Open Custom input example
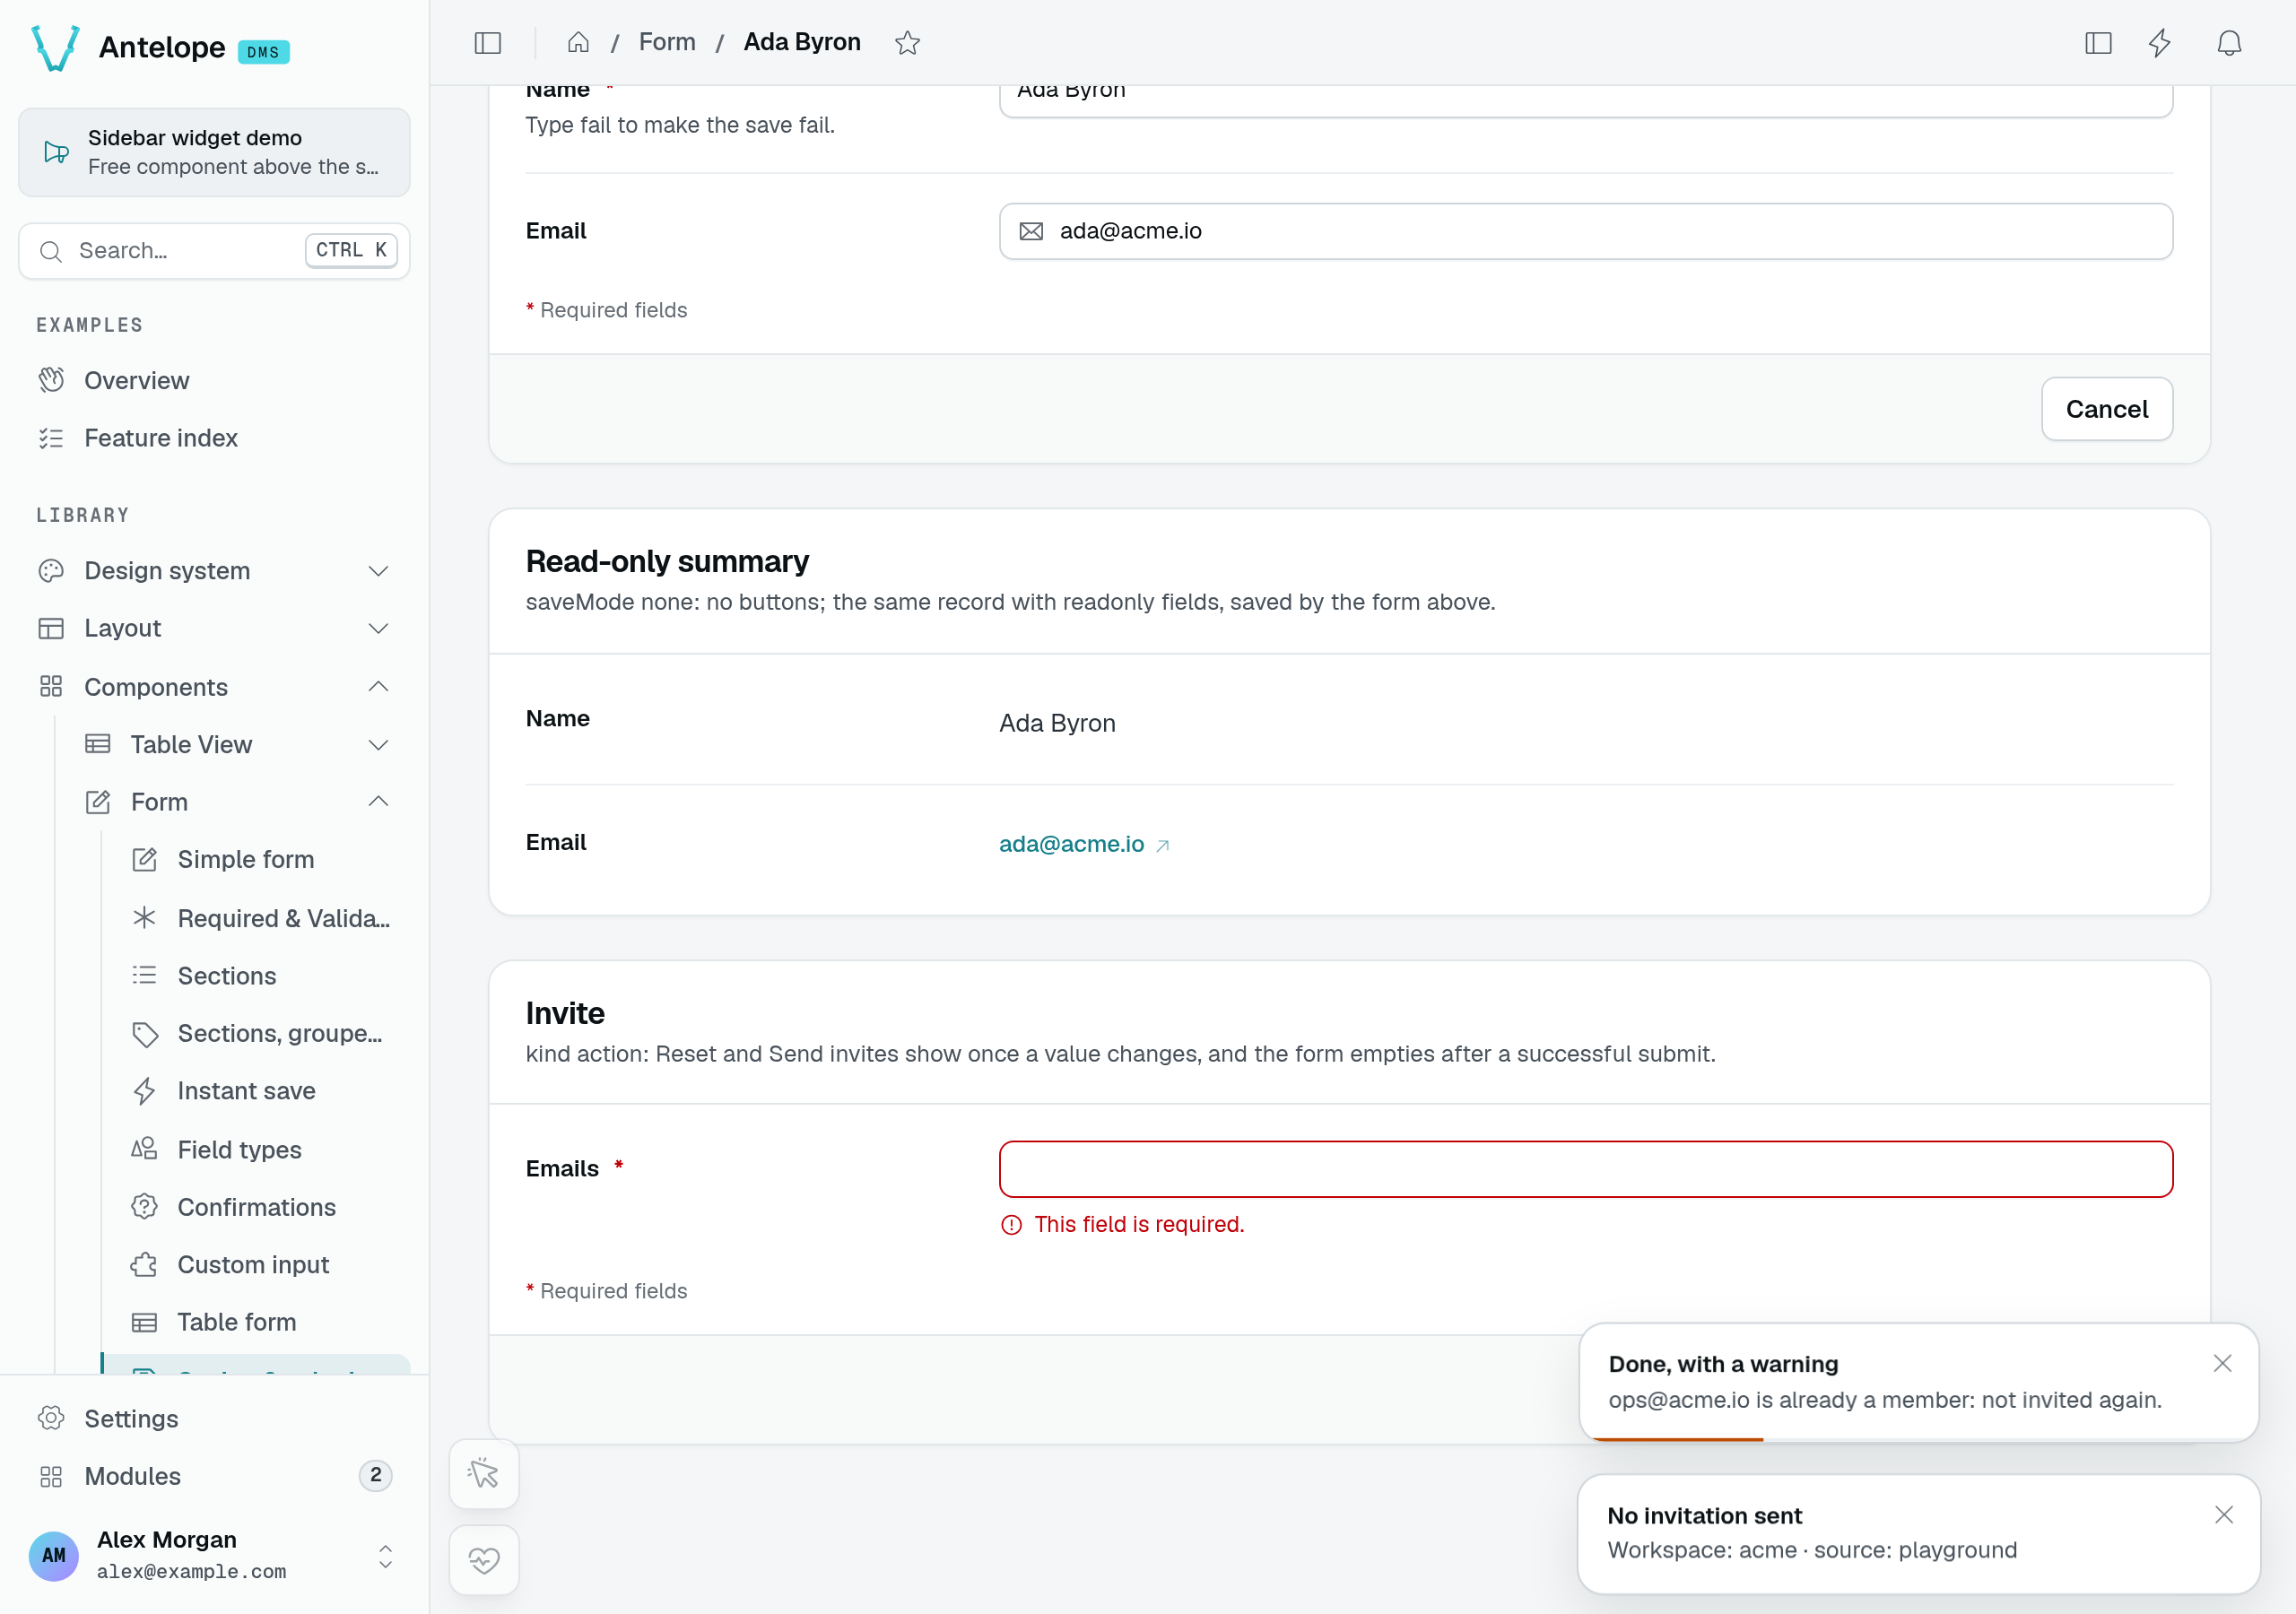 [260, 1264]
